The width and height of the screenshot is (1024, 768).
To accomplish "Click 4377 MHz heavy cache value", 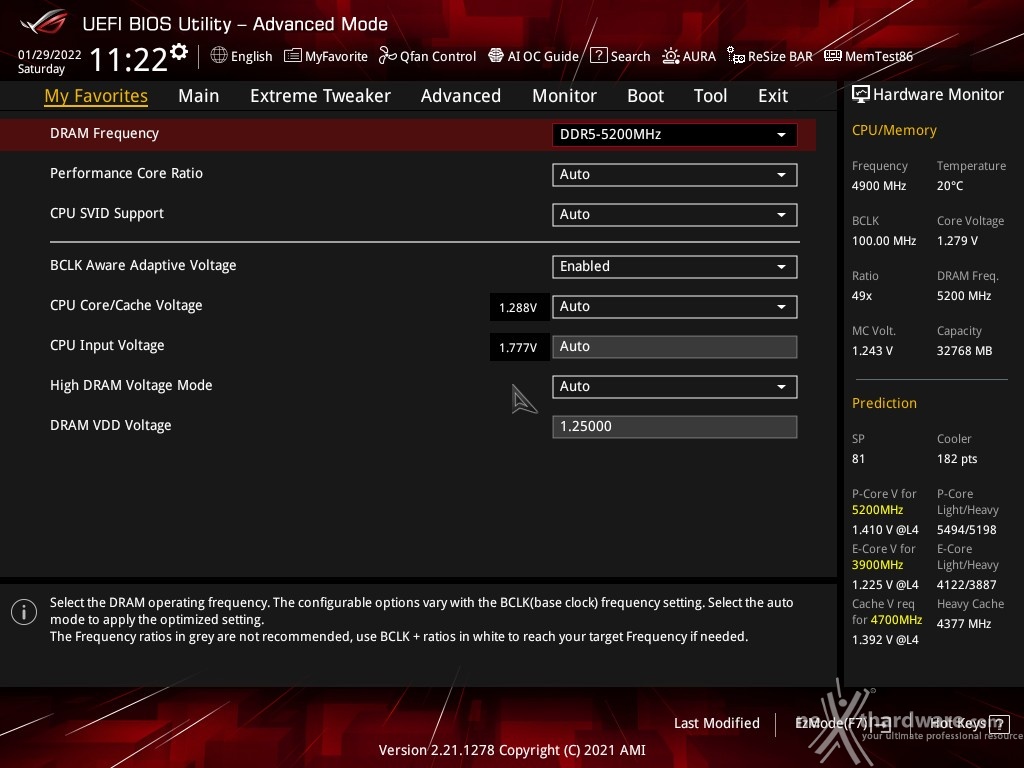I will (964, 624).
